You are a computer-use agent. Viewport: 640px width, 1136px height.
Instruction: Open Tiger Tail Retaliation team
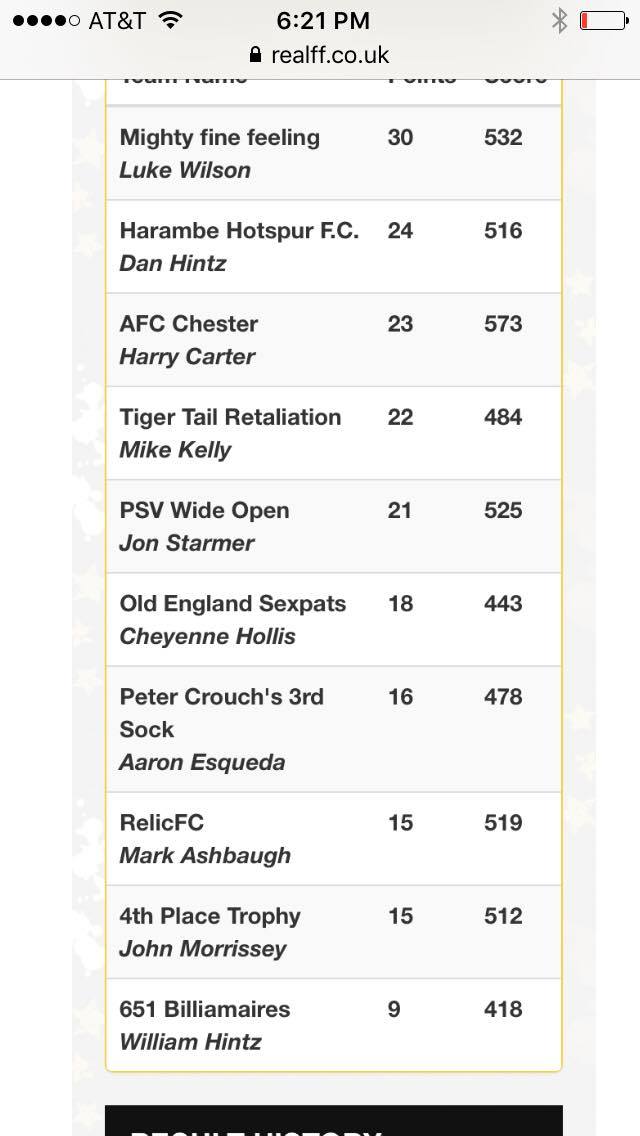[230, 417]
